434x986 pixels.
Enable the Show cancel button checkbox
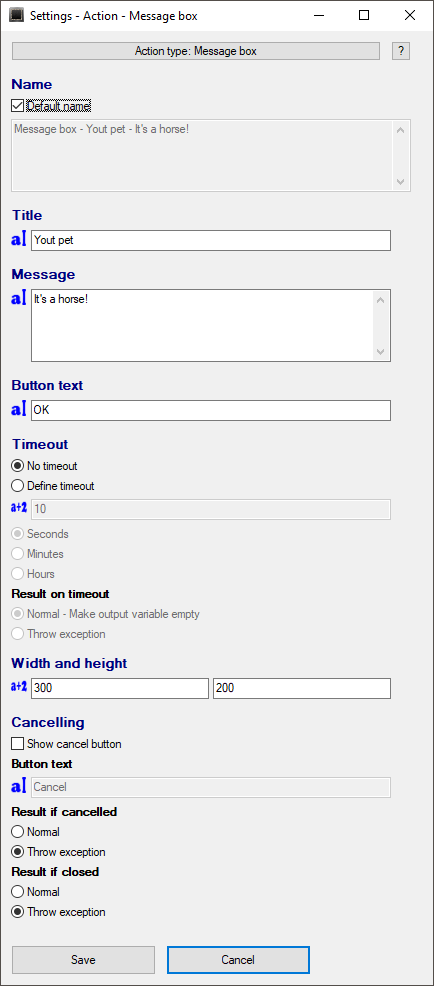click(x=18, y=744)
